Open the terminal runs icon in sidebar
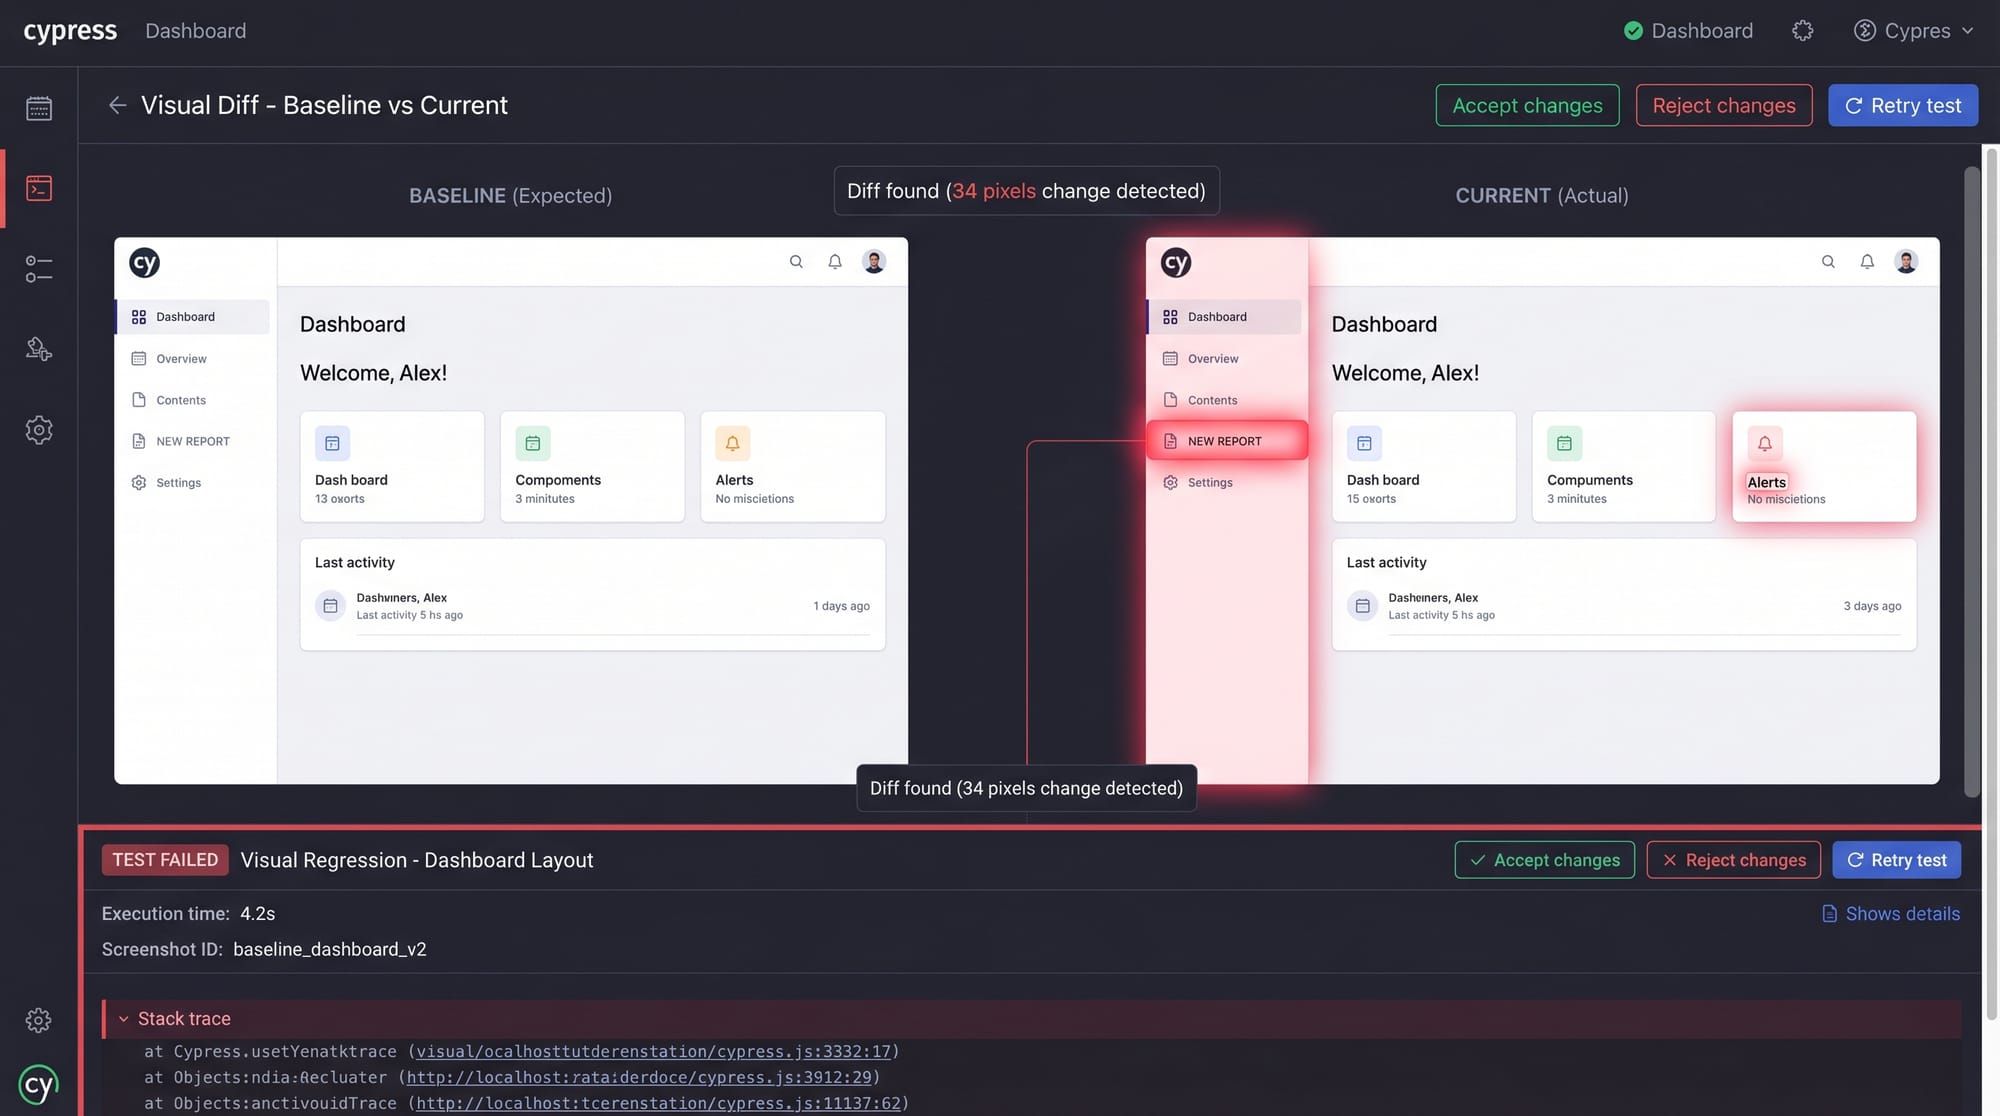The height and width of the screenshot is (1116, 2000). click(39, 188)
